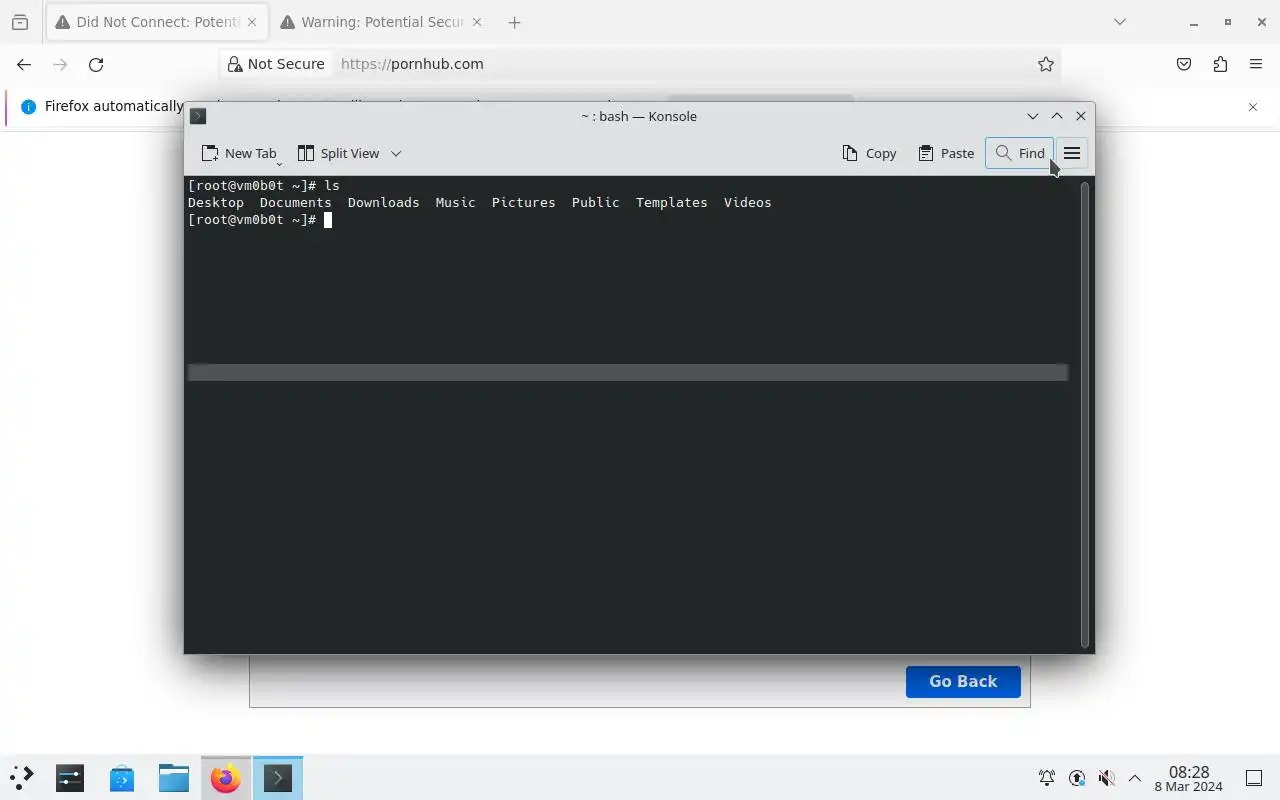Expand the New Tab dropdown arrow

click(x=279, y=163)
